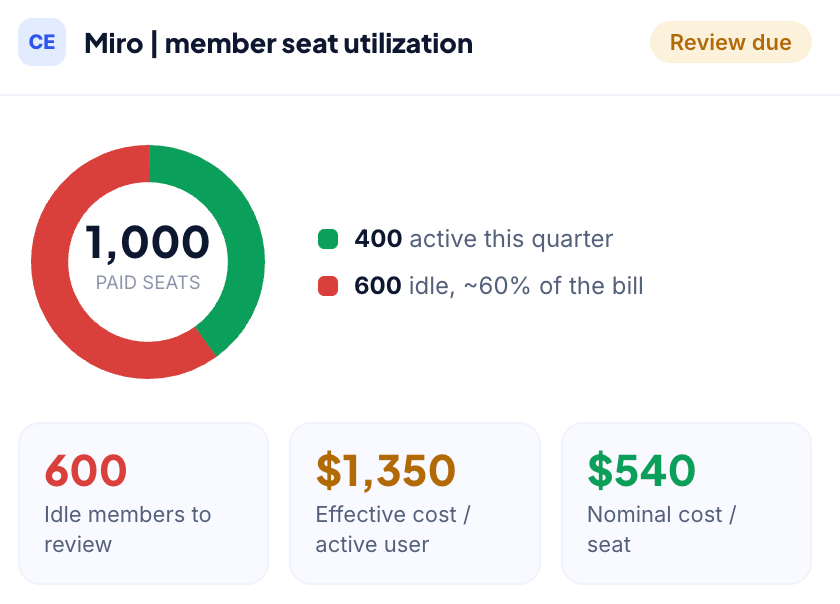Open the Effective cost per active user card
Viewport: 840px width, 604px height.
tap(415, 503)
